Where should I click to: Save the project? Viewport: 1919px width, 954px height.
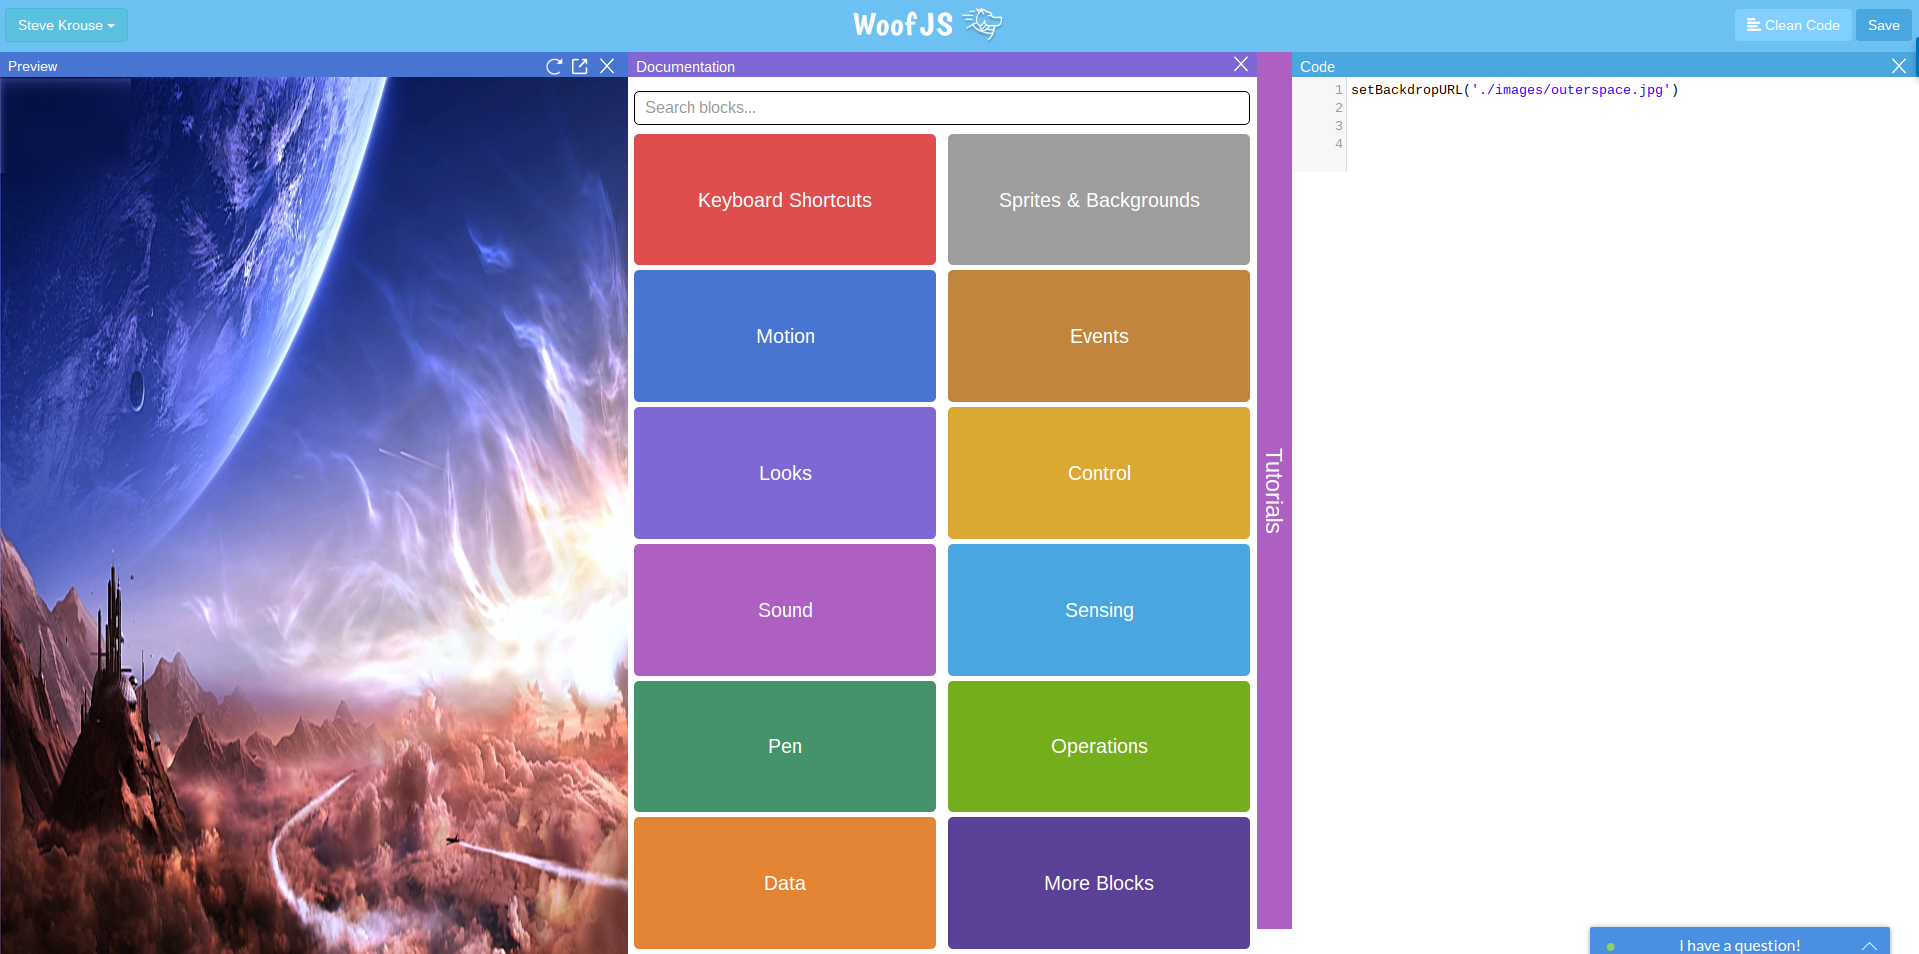(x=1883, y=25)
